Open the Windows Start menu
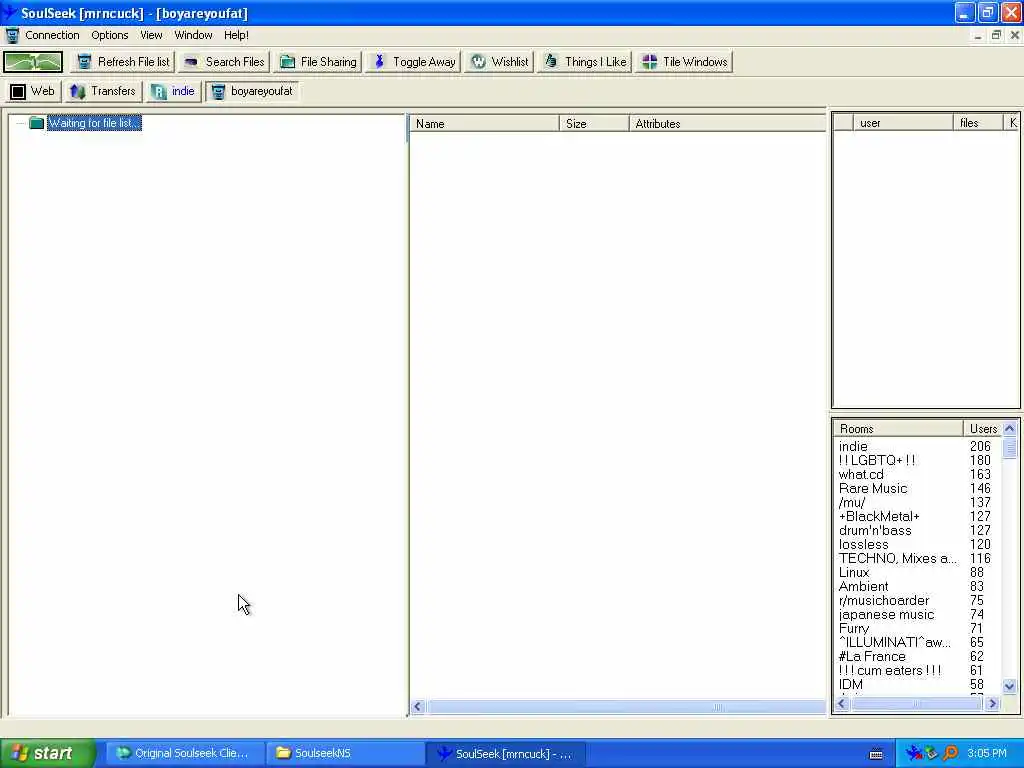 [47, 753]
